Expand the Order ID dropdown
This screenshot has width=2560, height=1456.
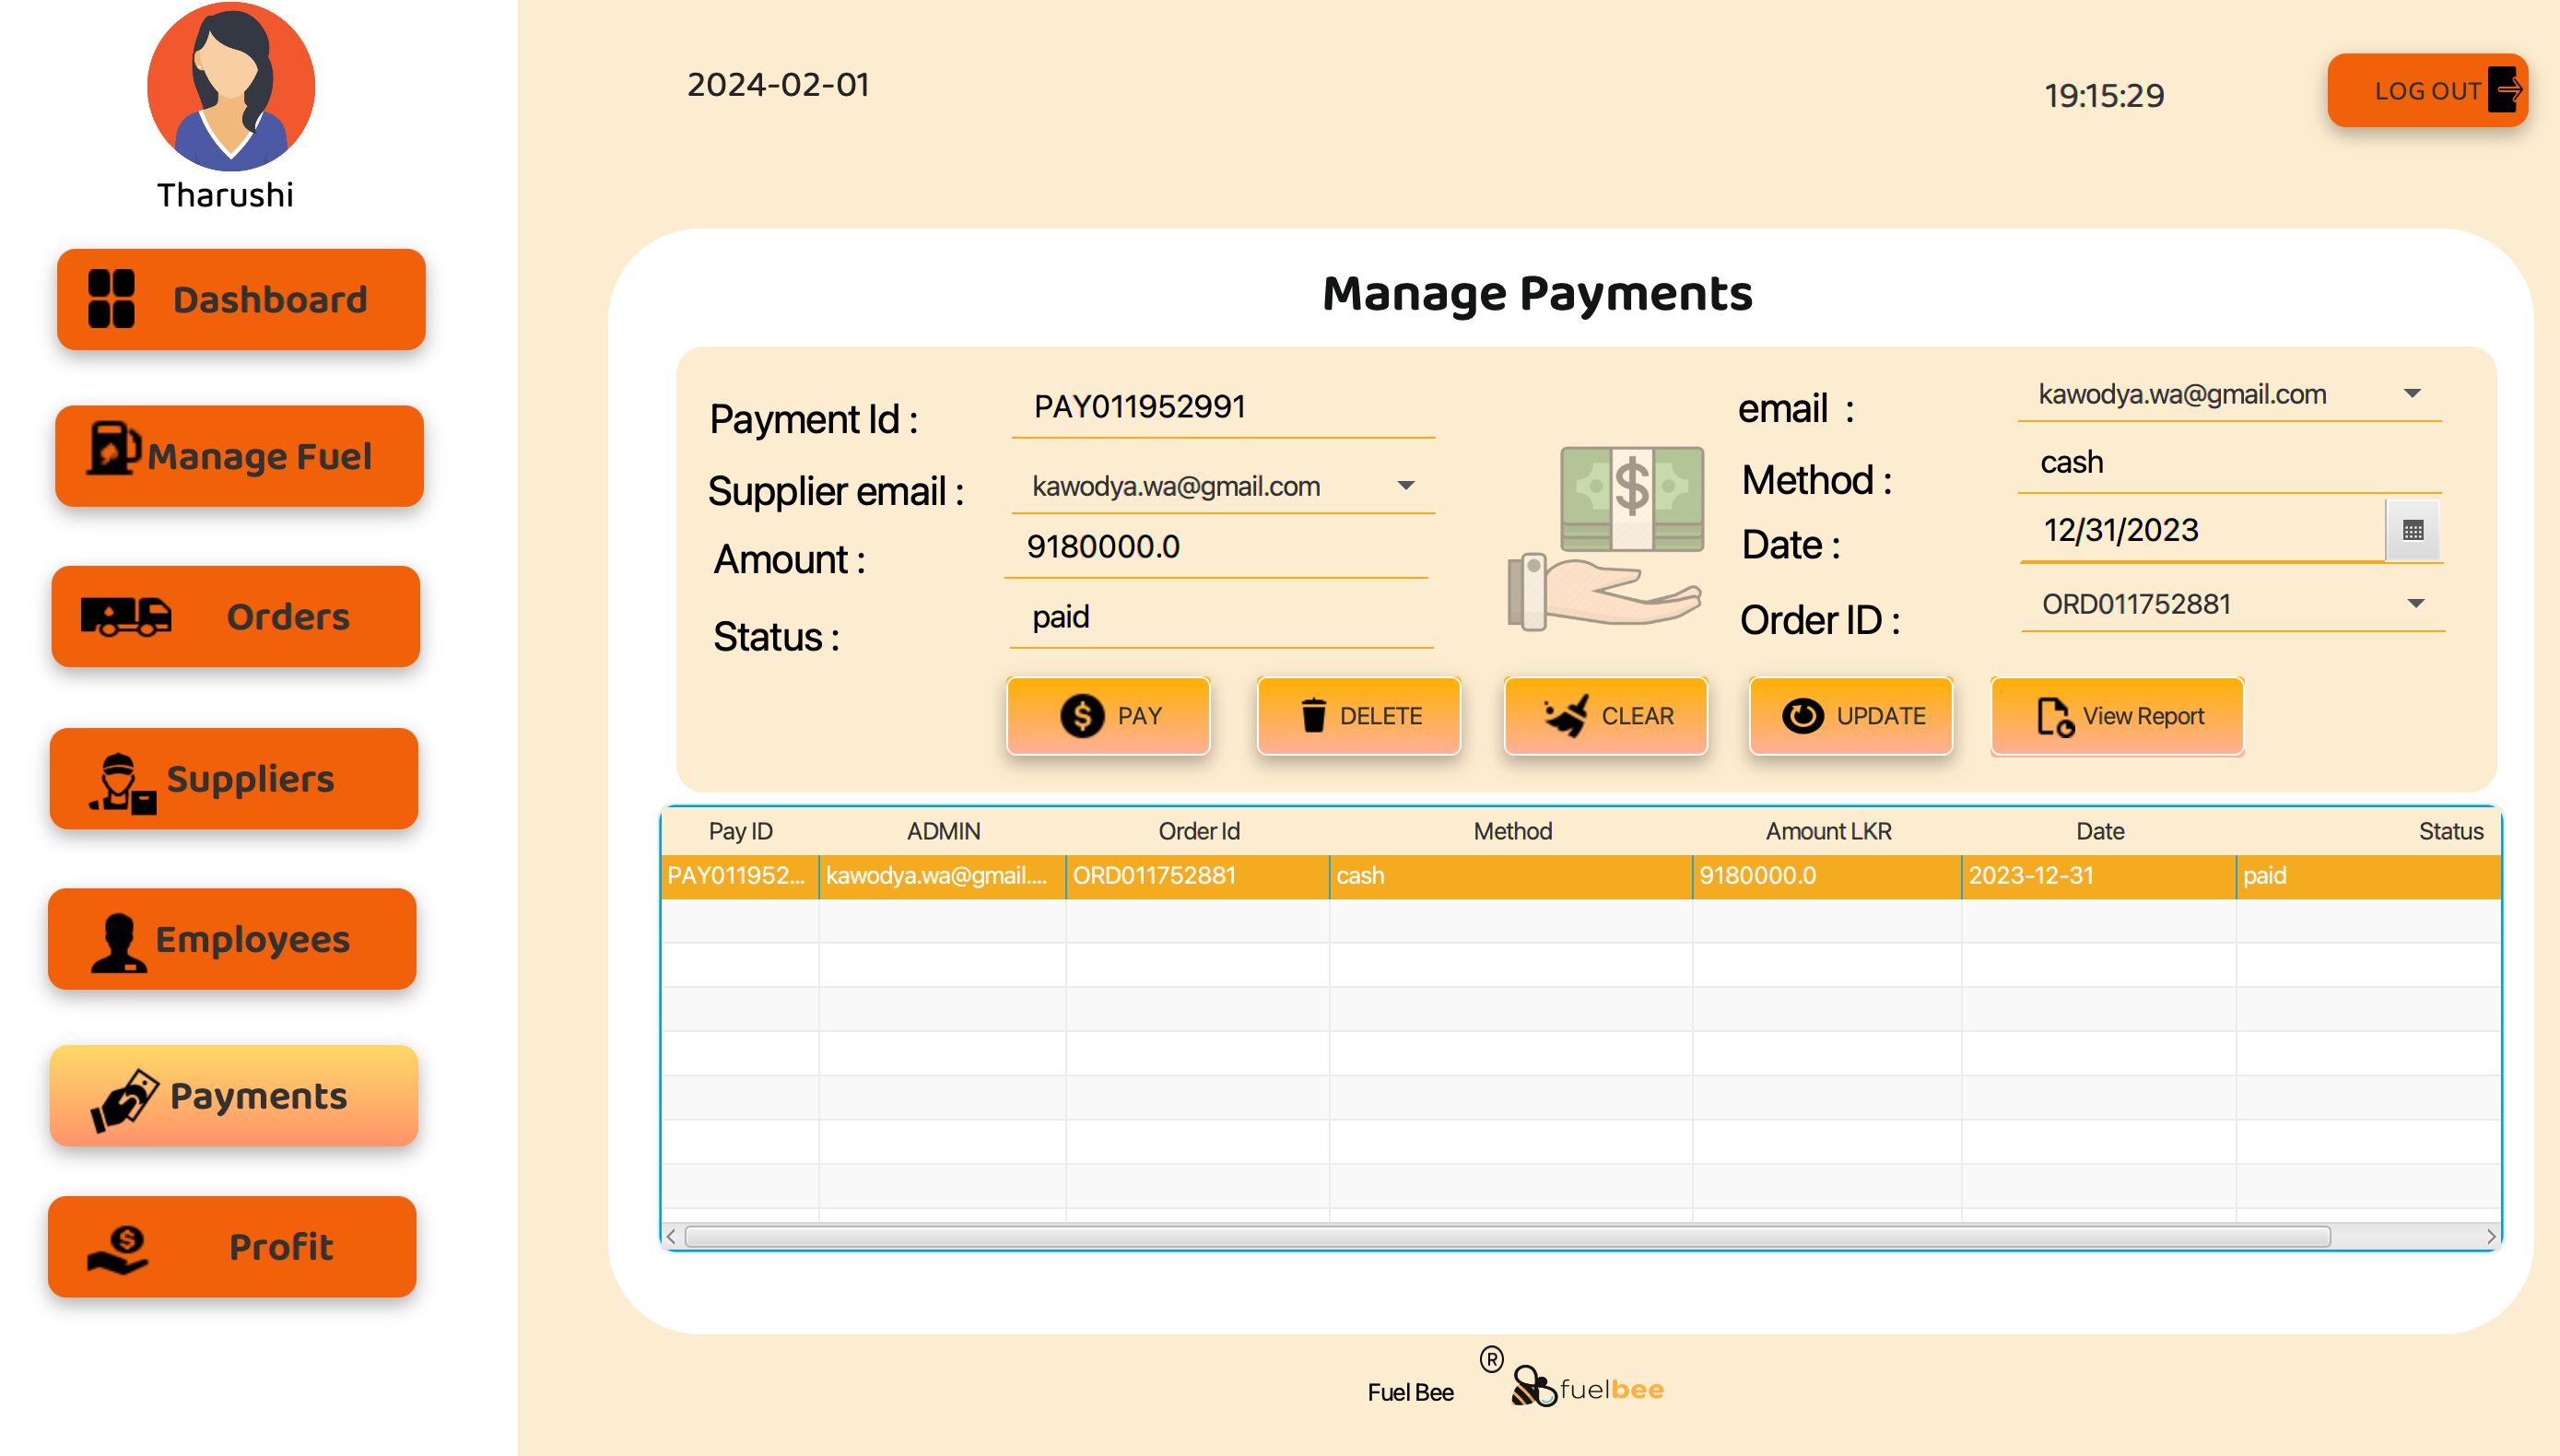point(2416,604)
